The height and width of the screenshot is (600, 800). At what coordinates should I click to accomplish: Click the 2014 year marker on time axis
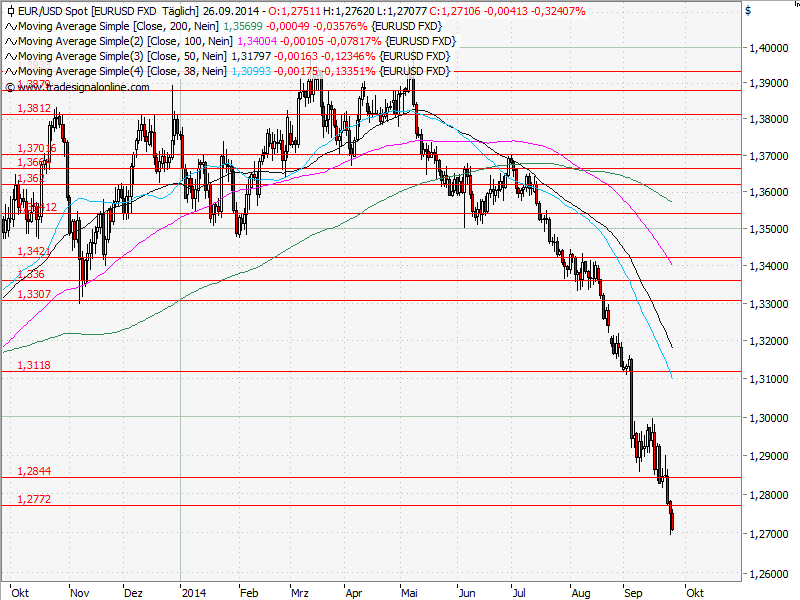(192, 591)
